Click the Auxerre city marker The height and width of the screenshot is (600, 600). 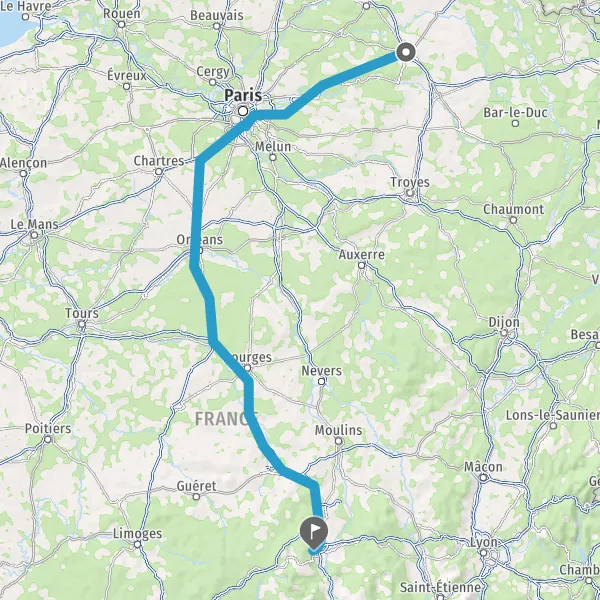(362, 265)
